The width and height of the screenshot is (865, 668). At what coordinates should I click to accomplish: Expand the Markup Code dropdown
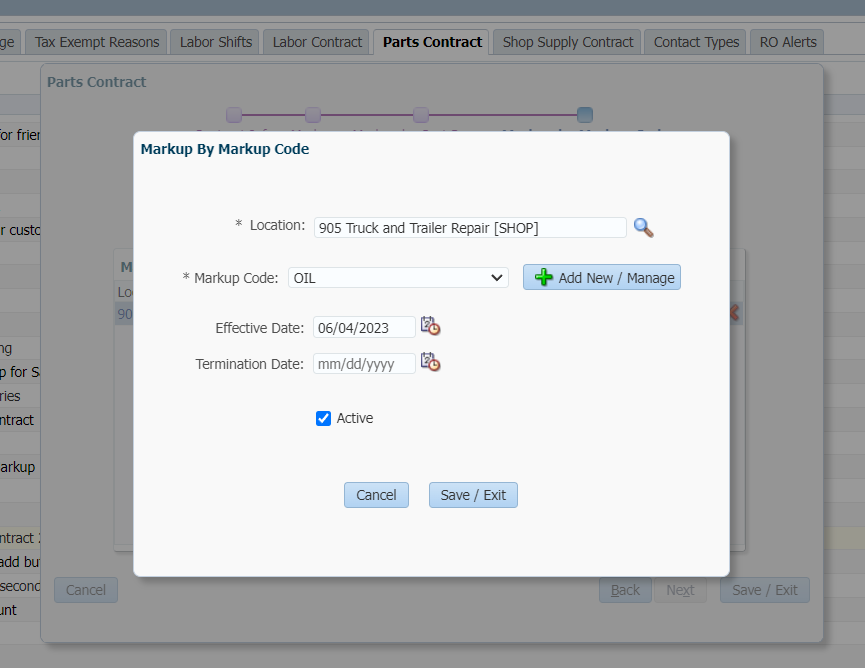398,278
